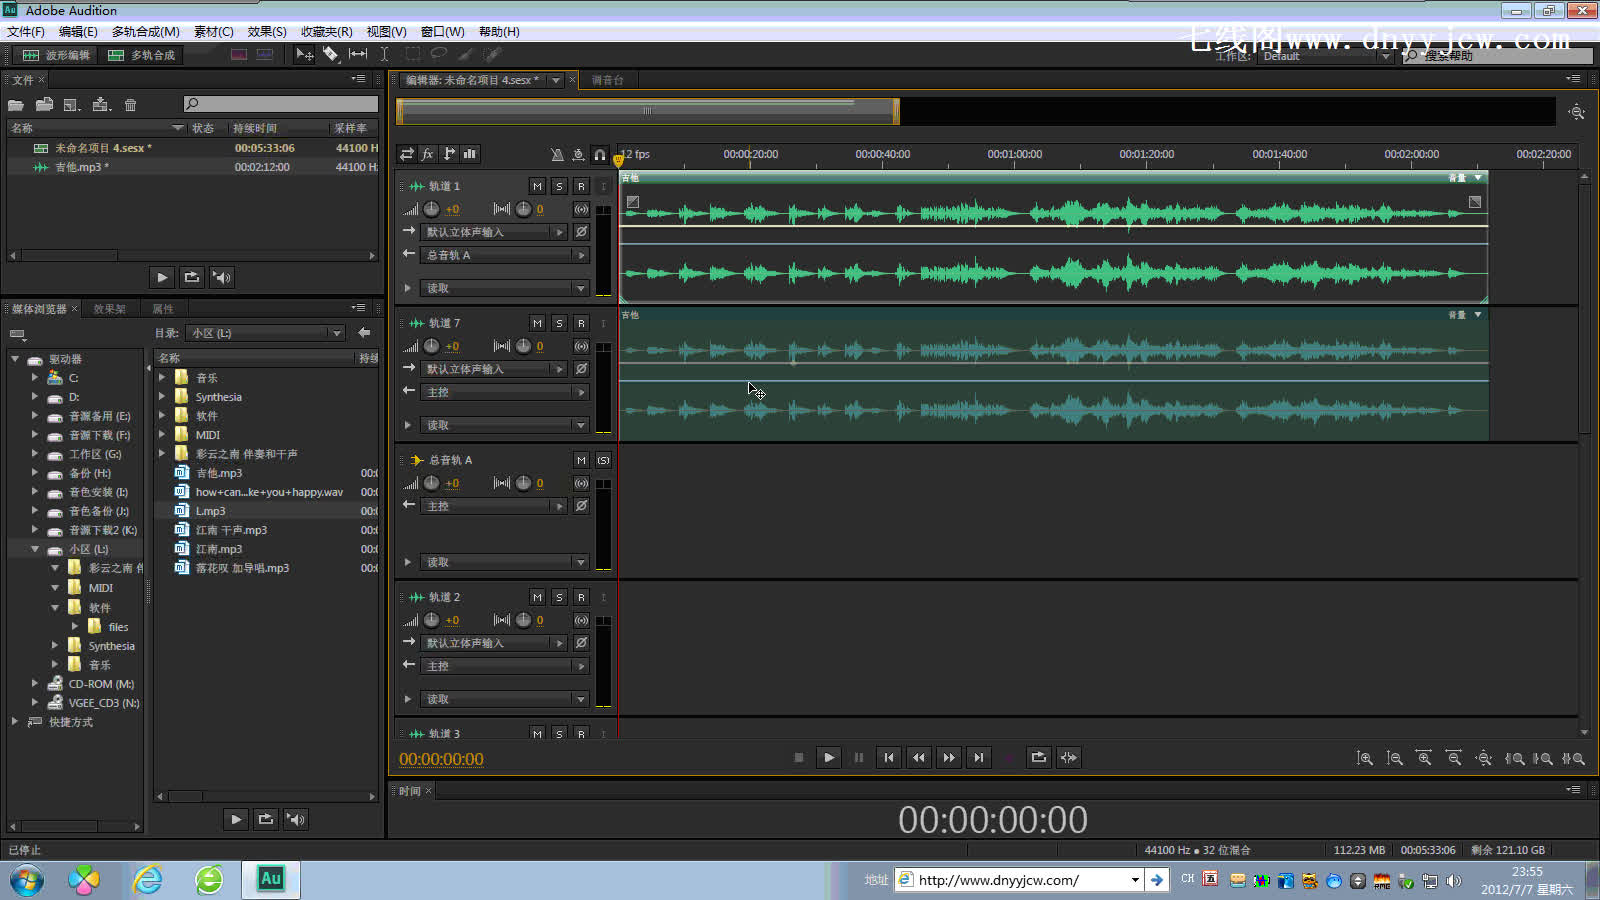Click Files panel search field

point(280,104)
